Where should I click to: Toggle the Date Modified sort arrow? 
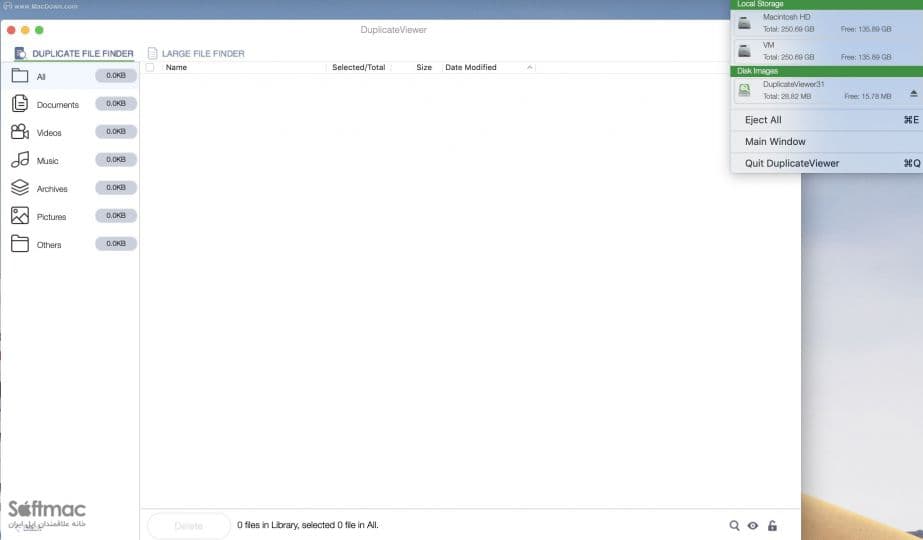click(530, 67)
